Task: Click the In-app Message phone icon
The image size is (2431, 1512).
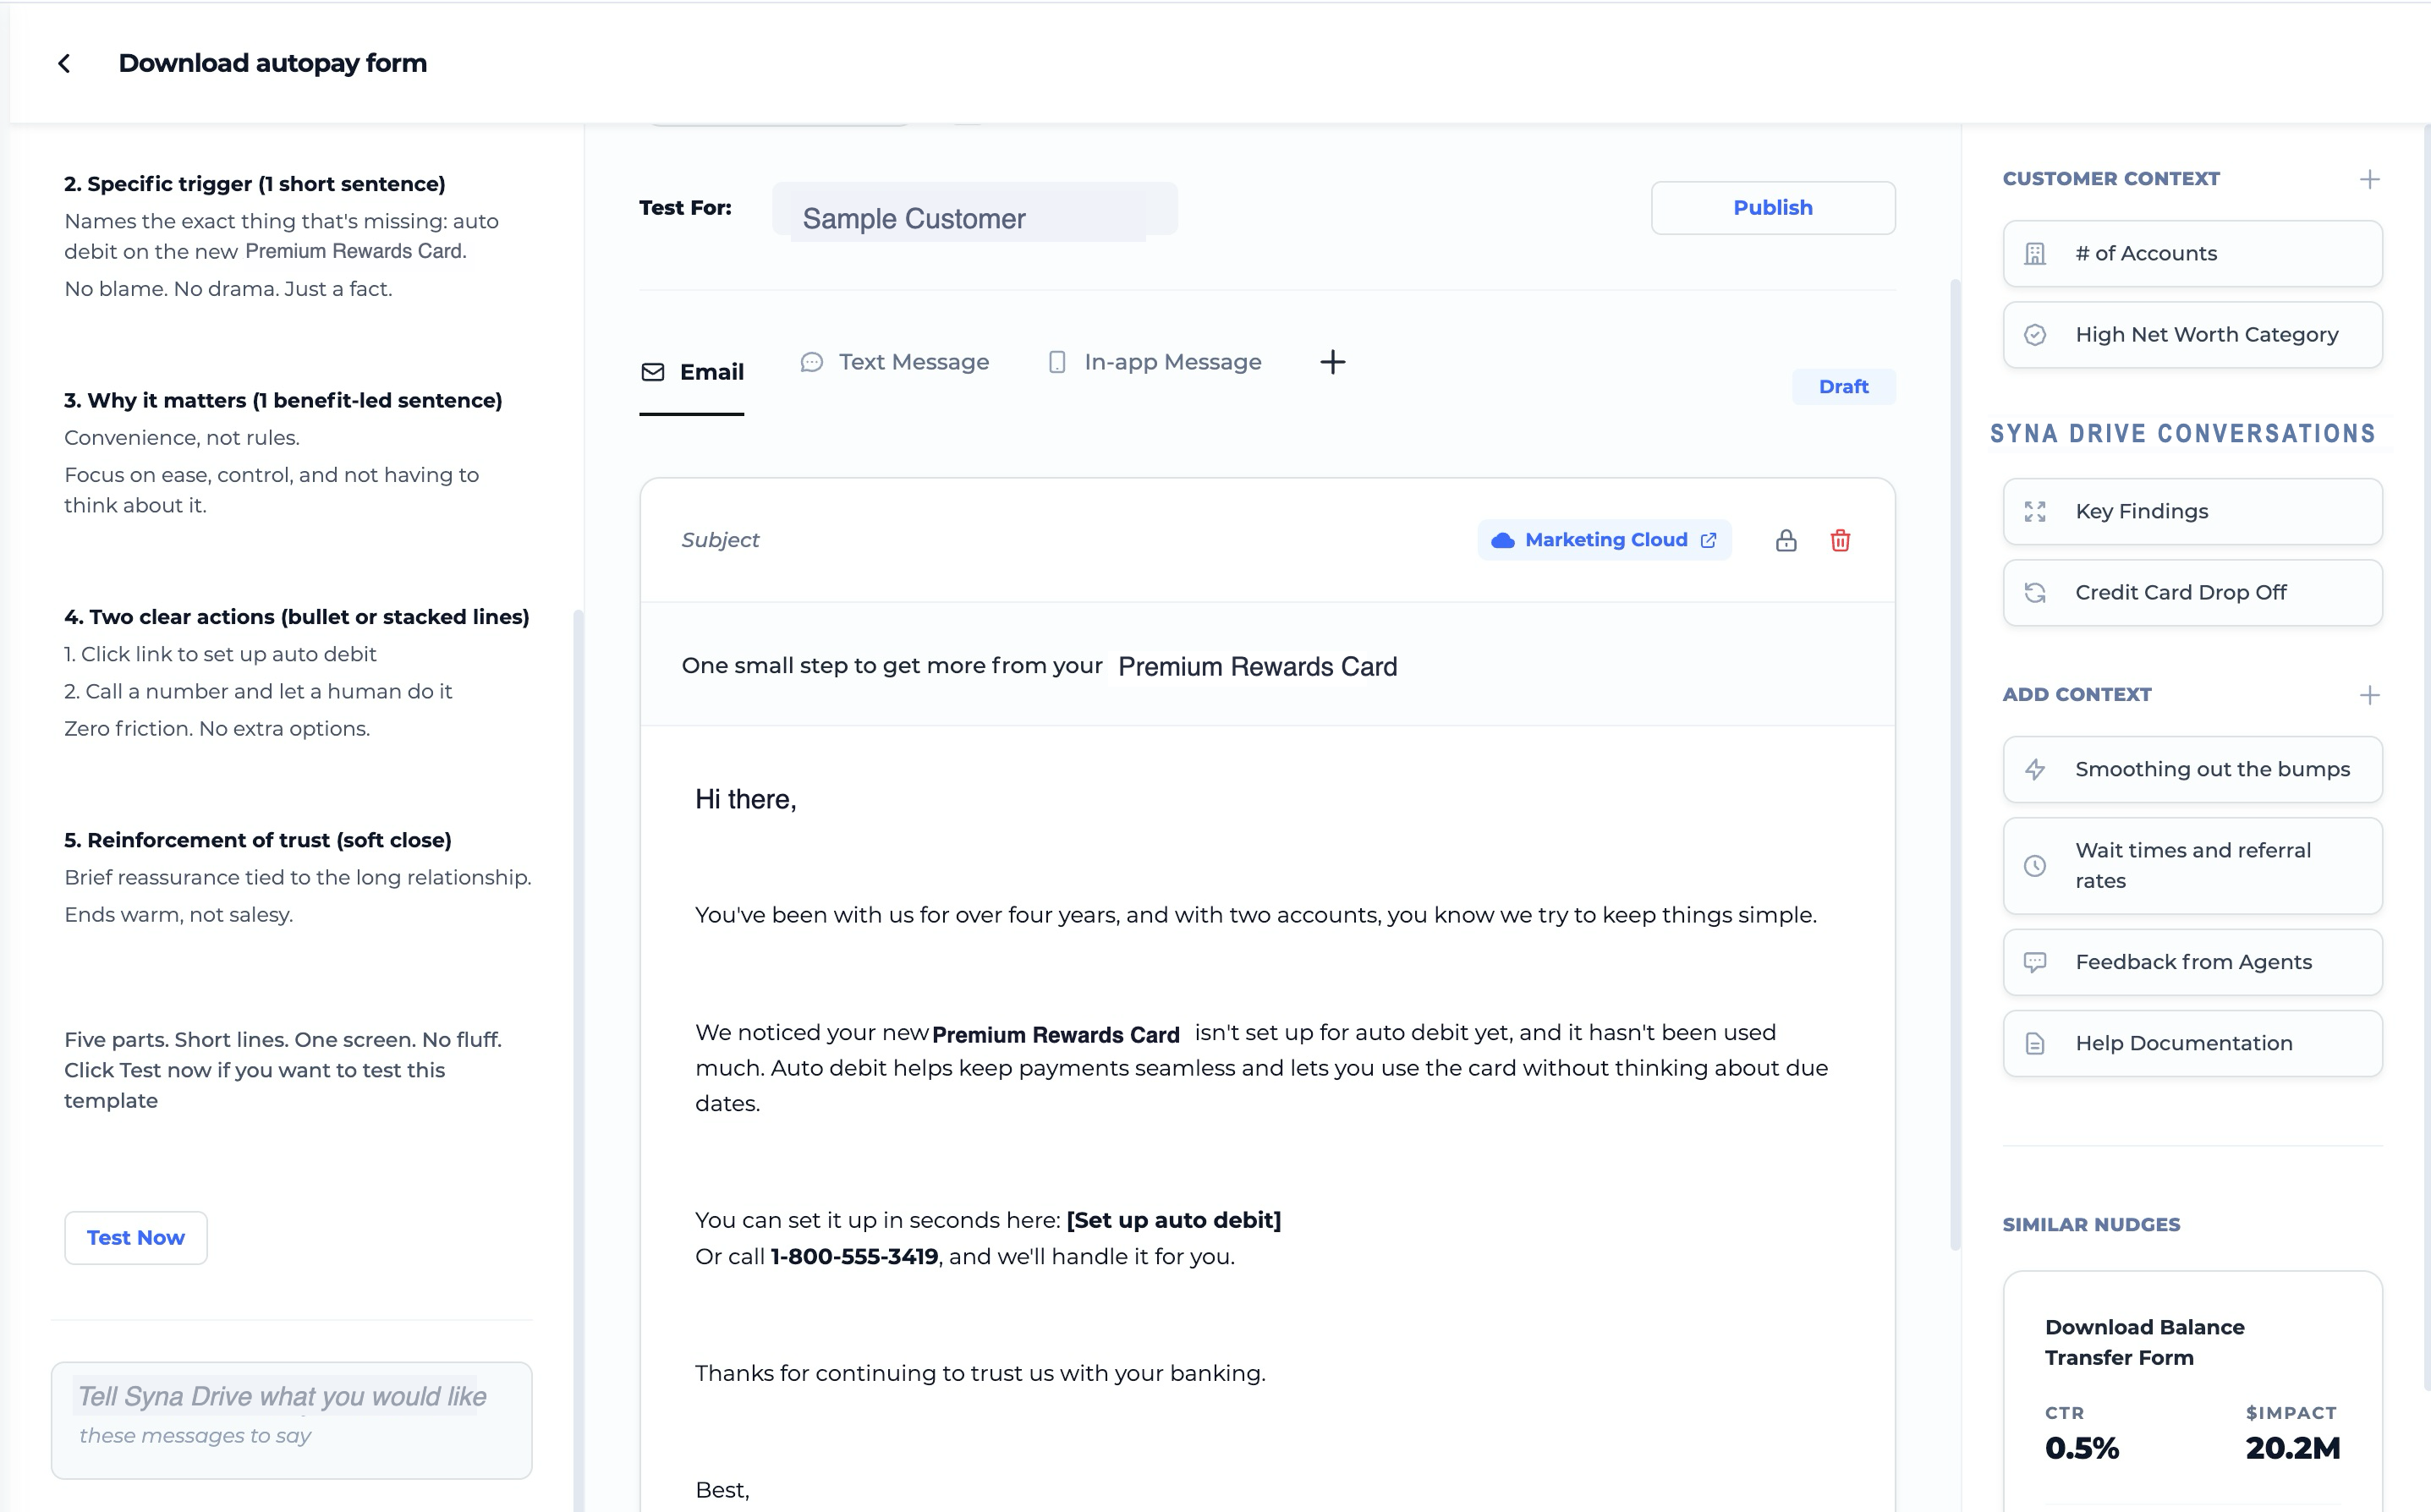Action: click(x=1057, y=362)
